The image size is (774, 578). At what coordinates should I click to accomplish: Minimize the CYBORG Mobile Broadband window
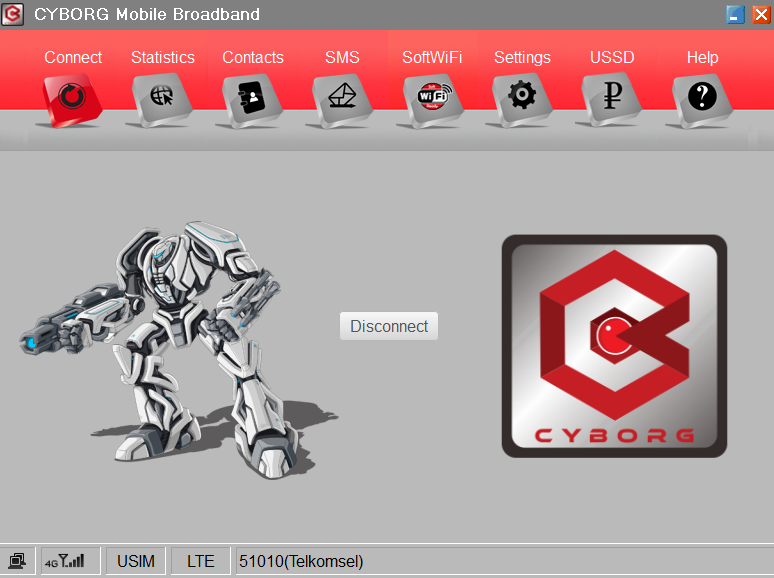tap(735, 14)
